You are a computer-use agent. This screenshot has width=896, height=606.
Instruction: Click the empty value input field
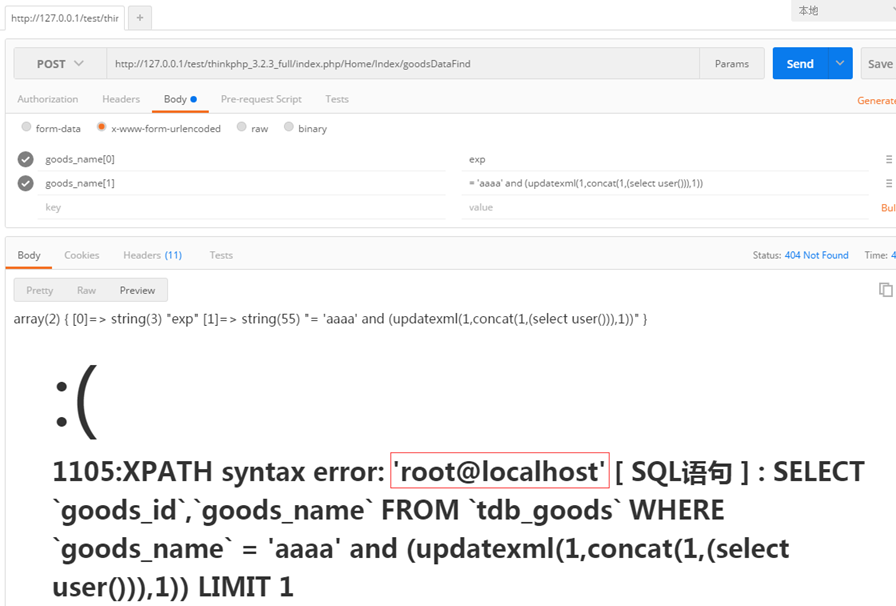(x=665, y=208)
